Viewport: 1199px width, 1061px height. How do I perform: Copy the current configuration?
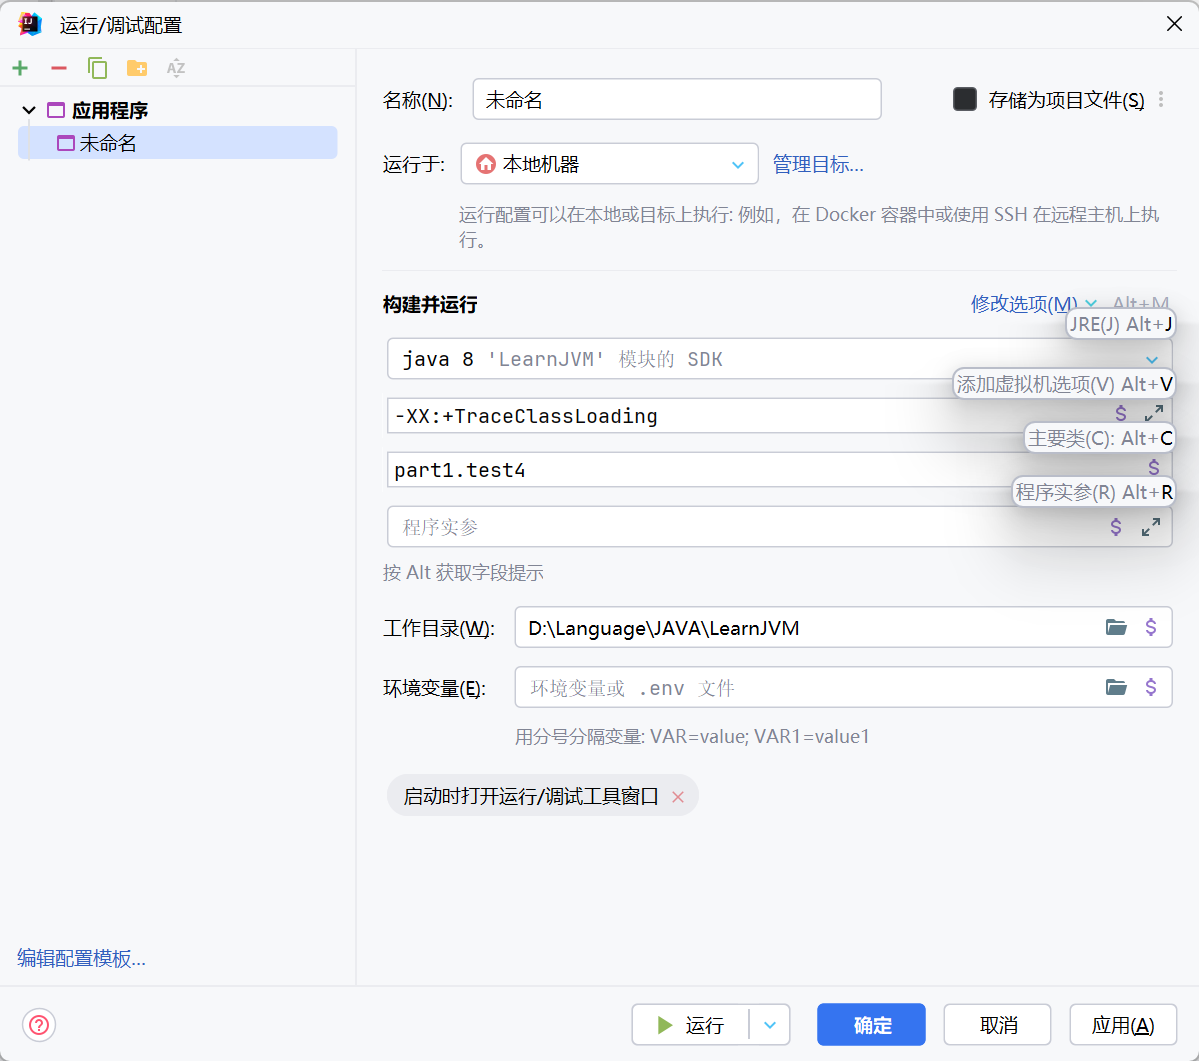coord(97,68)
